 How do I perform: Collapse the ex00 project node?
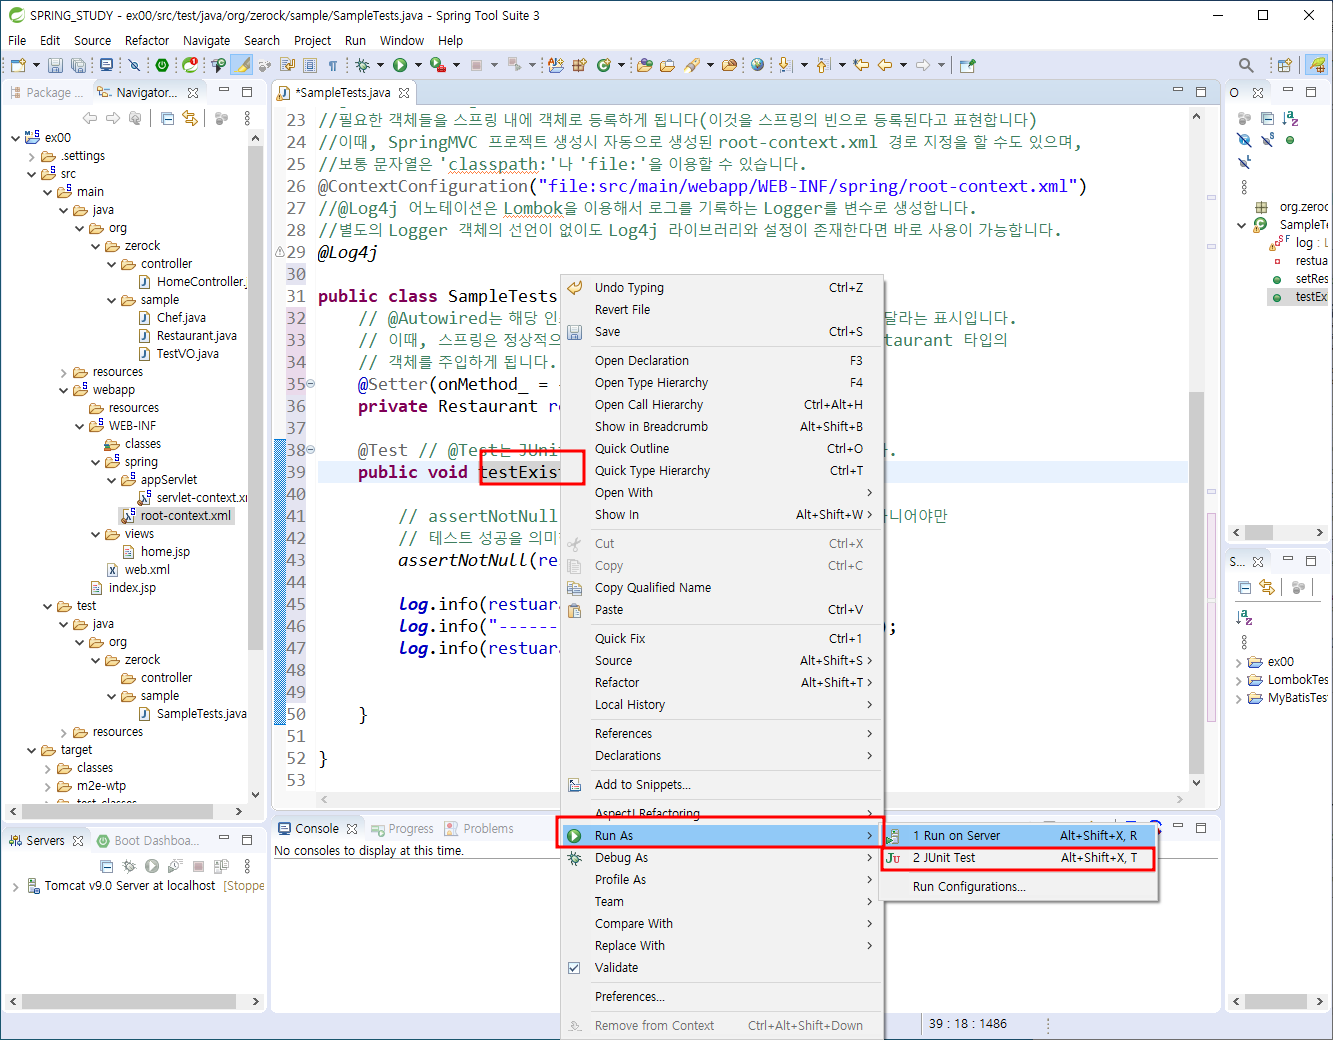click(x=15, y=138)
